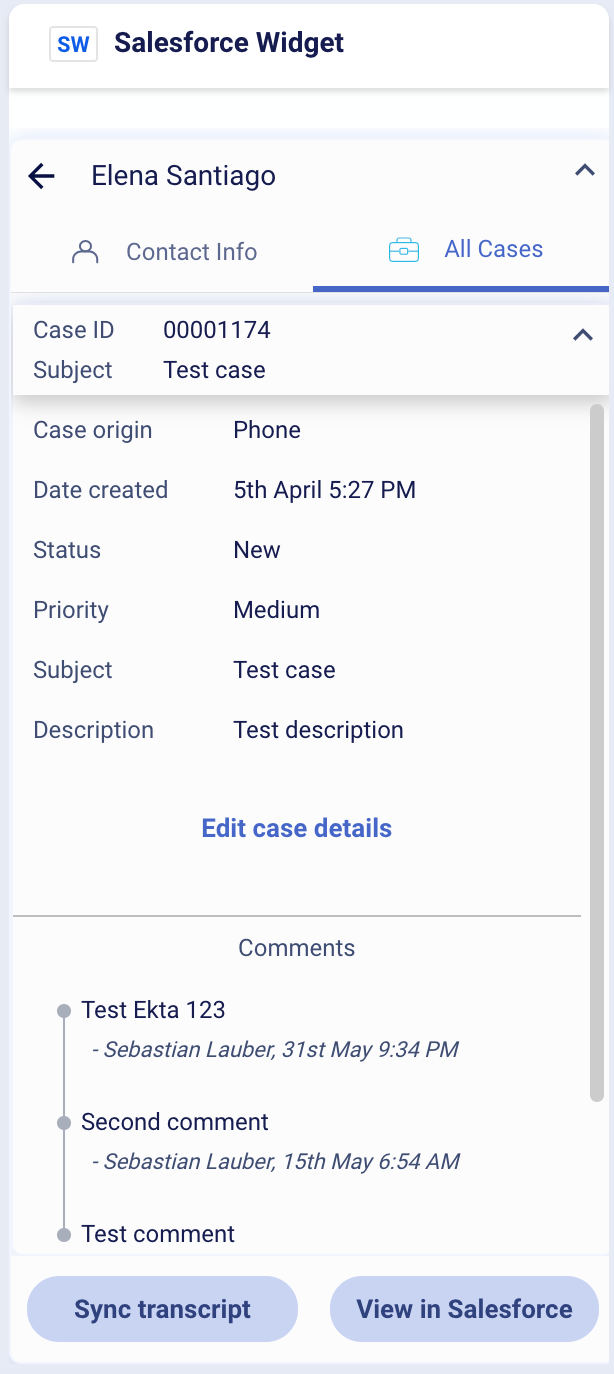Click the case details vertical scrollbar
The image size is (614, 1374).
pos(597,753)
